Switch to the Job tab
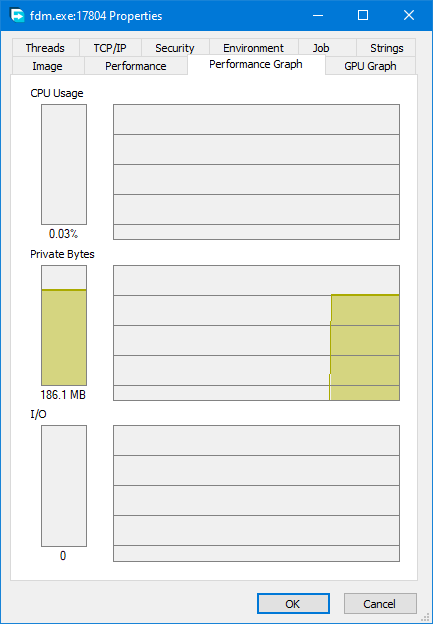This screenshot has width=433, height=624. (x=321, y=48)
